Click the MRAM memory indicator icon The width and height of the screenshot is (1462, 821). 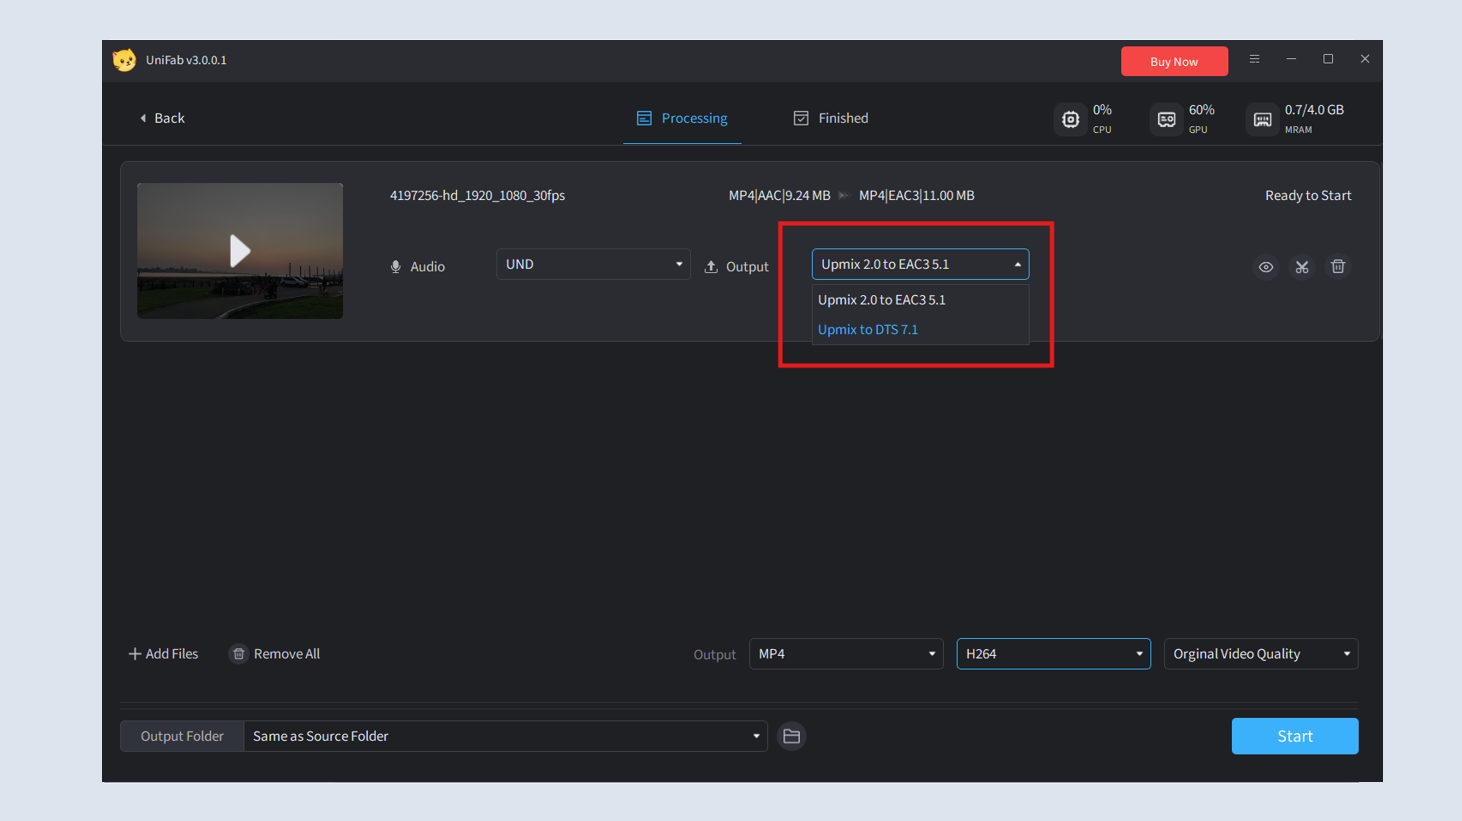tap(1262, 119)
